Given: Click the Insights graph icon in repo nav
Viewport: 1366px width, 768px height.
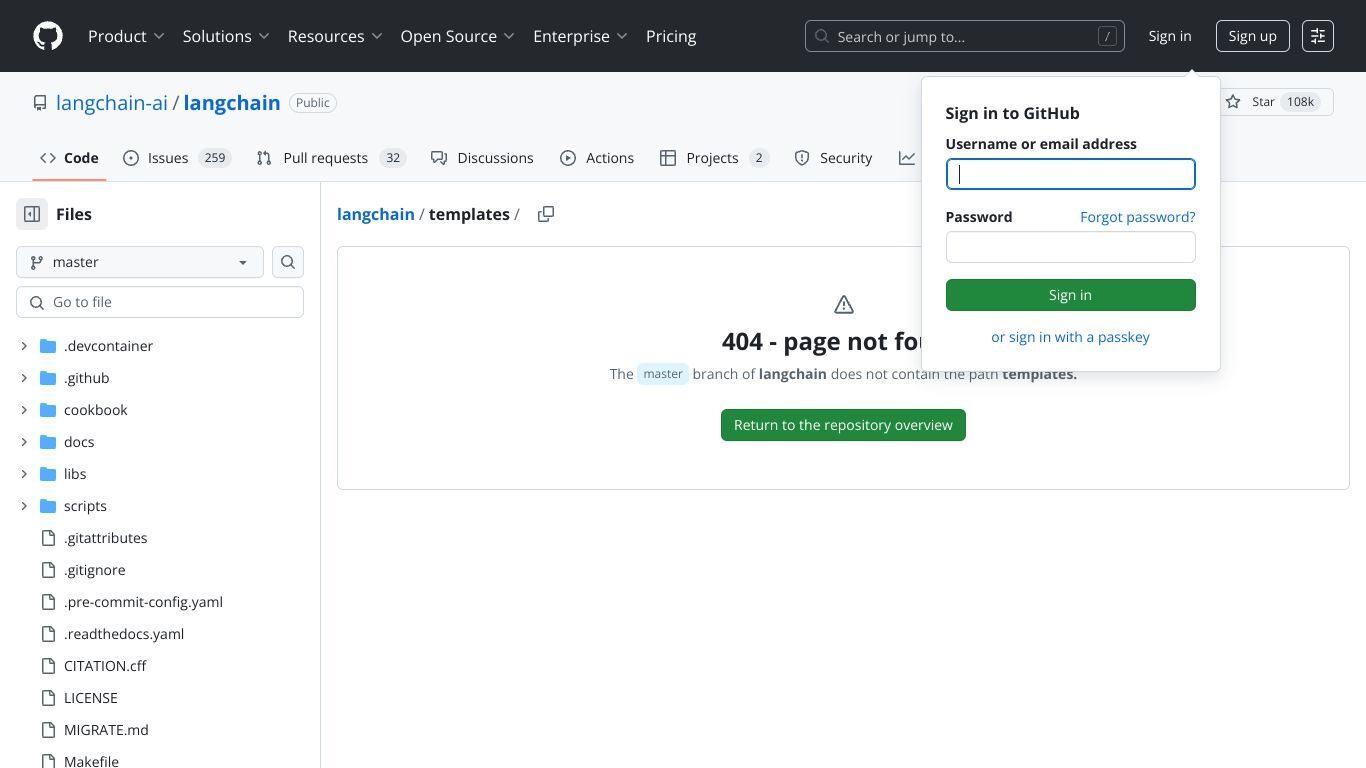Looking at the screenshot, I should tap(907, 158).
